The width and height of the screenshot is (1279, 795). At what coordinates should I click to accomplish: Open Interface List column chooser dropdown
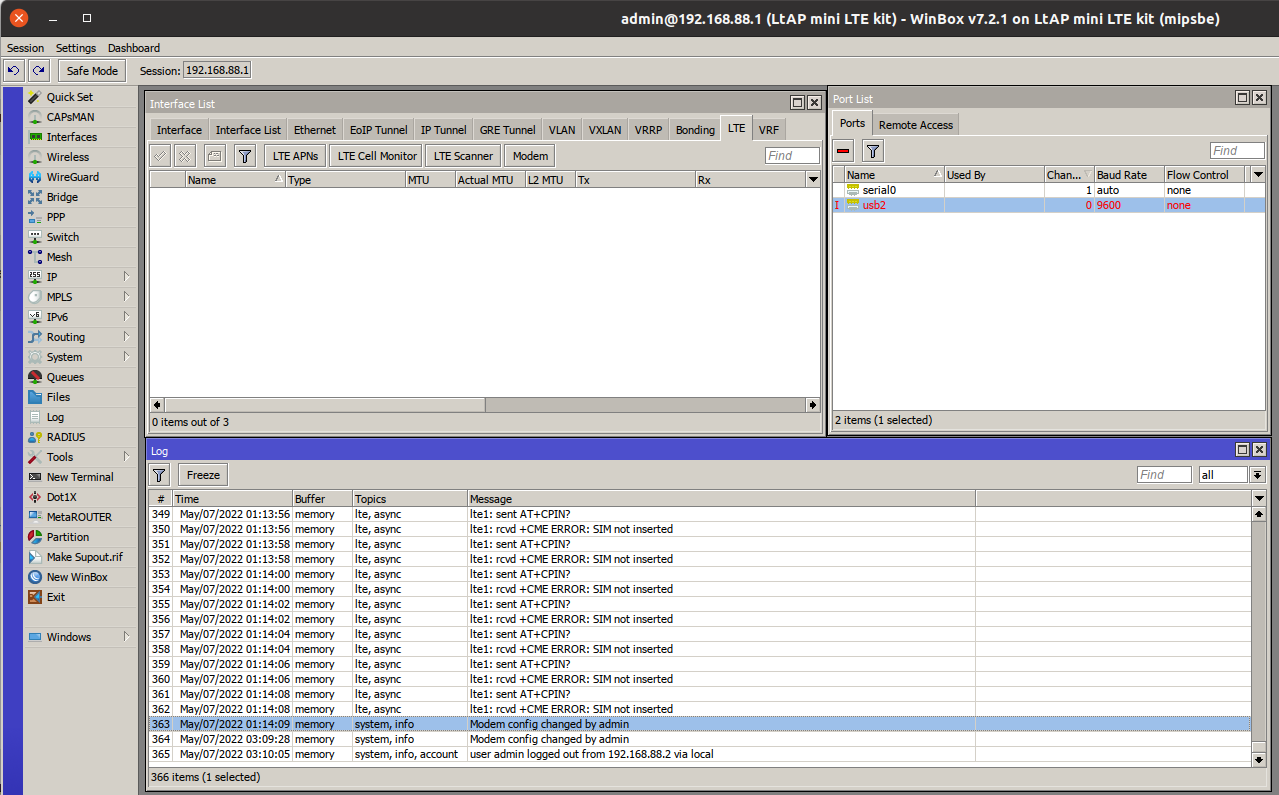click(813, 180)
